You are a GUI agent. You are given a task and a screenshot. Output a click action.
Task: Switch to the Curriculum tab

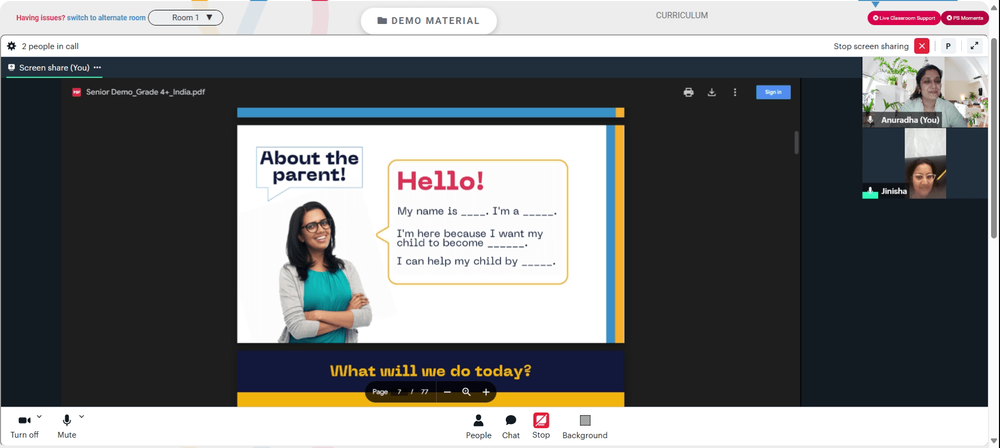pyautogui.click(x=682, y=15)
